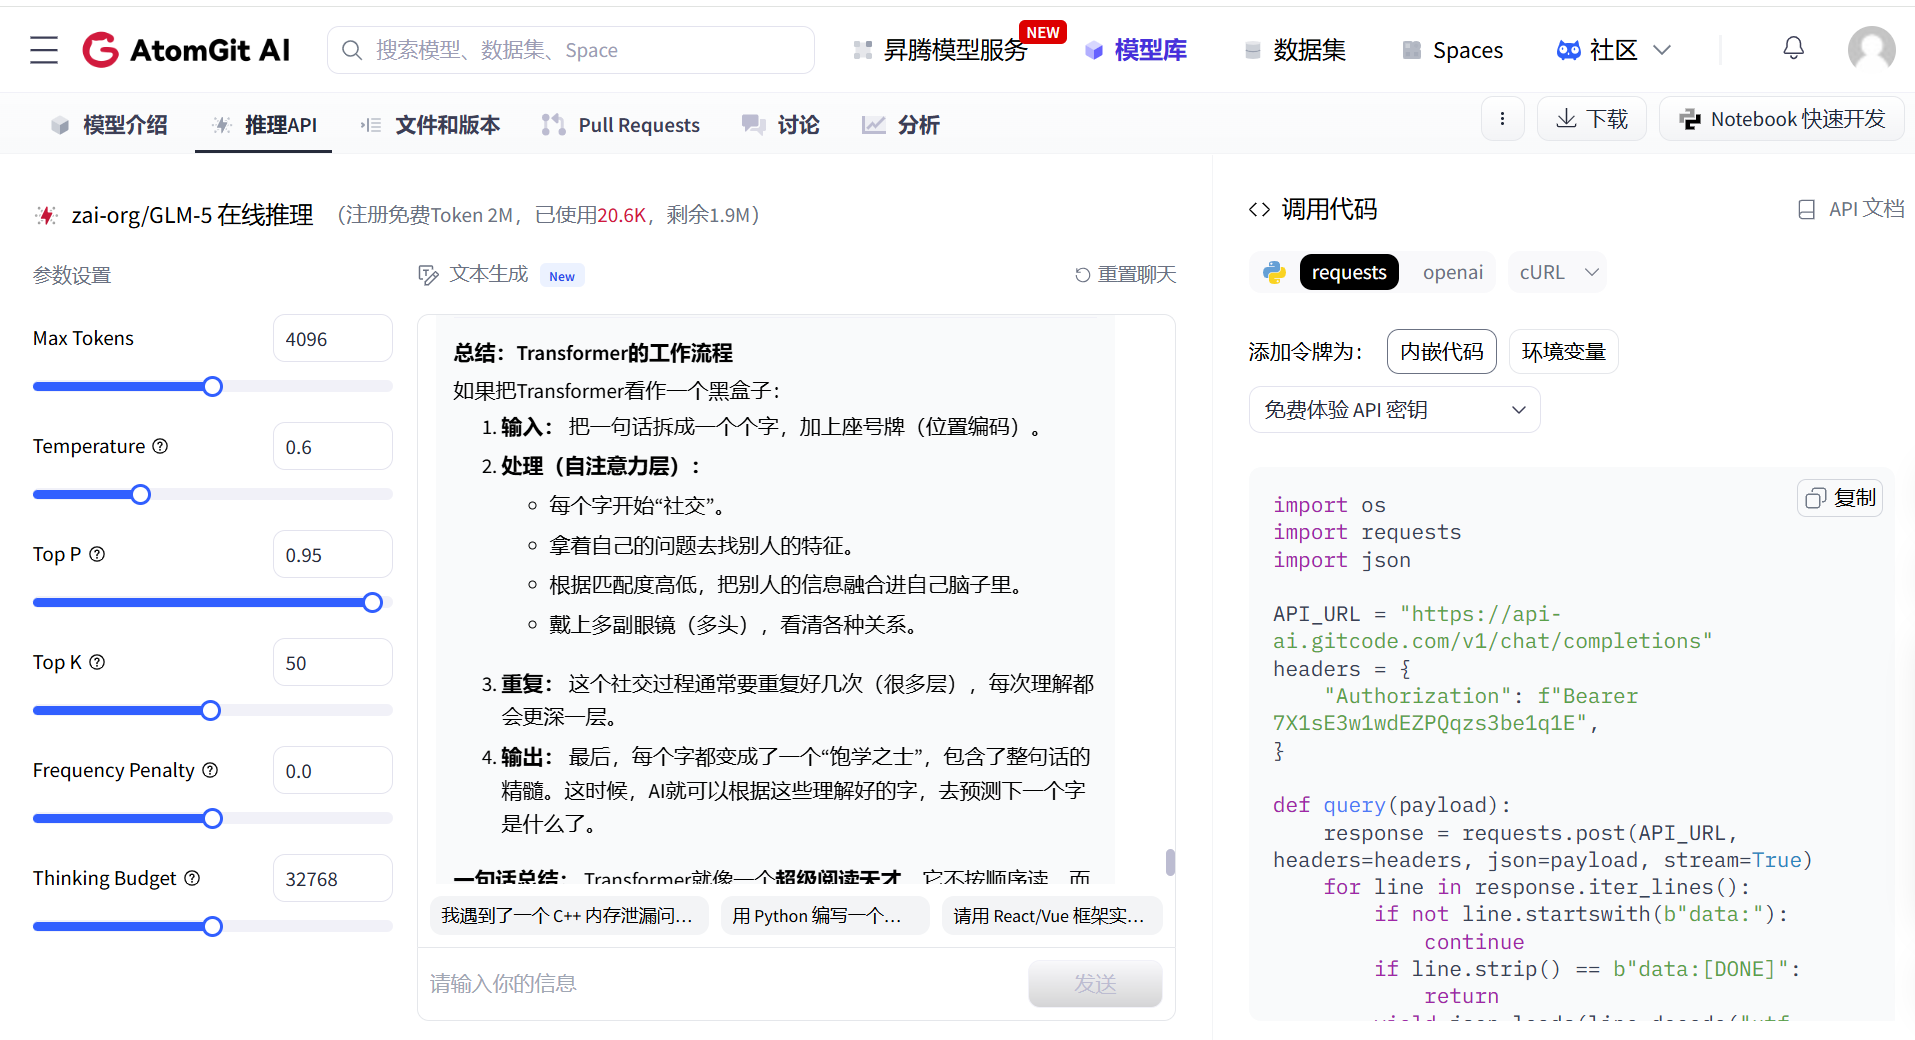Select the 环境变量 token option

[x=1563, y=351]
